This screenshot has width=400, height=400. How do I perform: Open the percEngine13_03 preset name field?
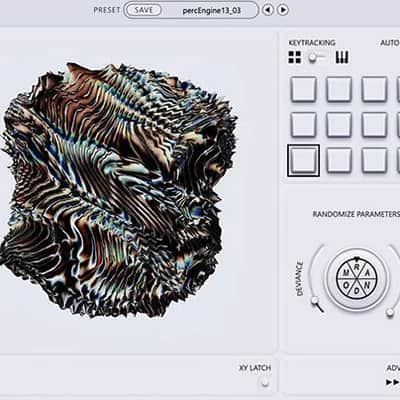tap(211, 10)
